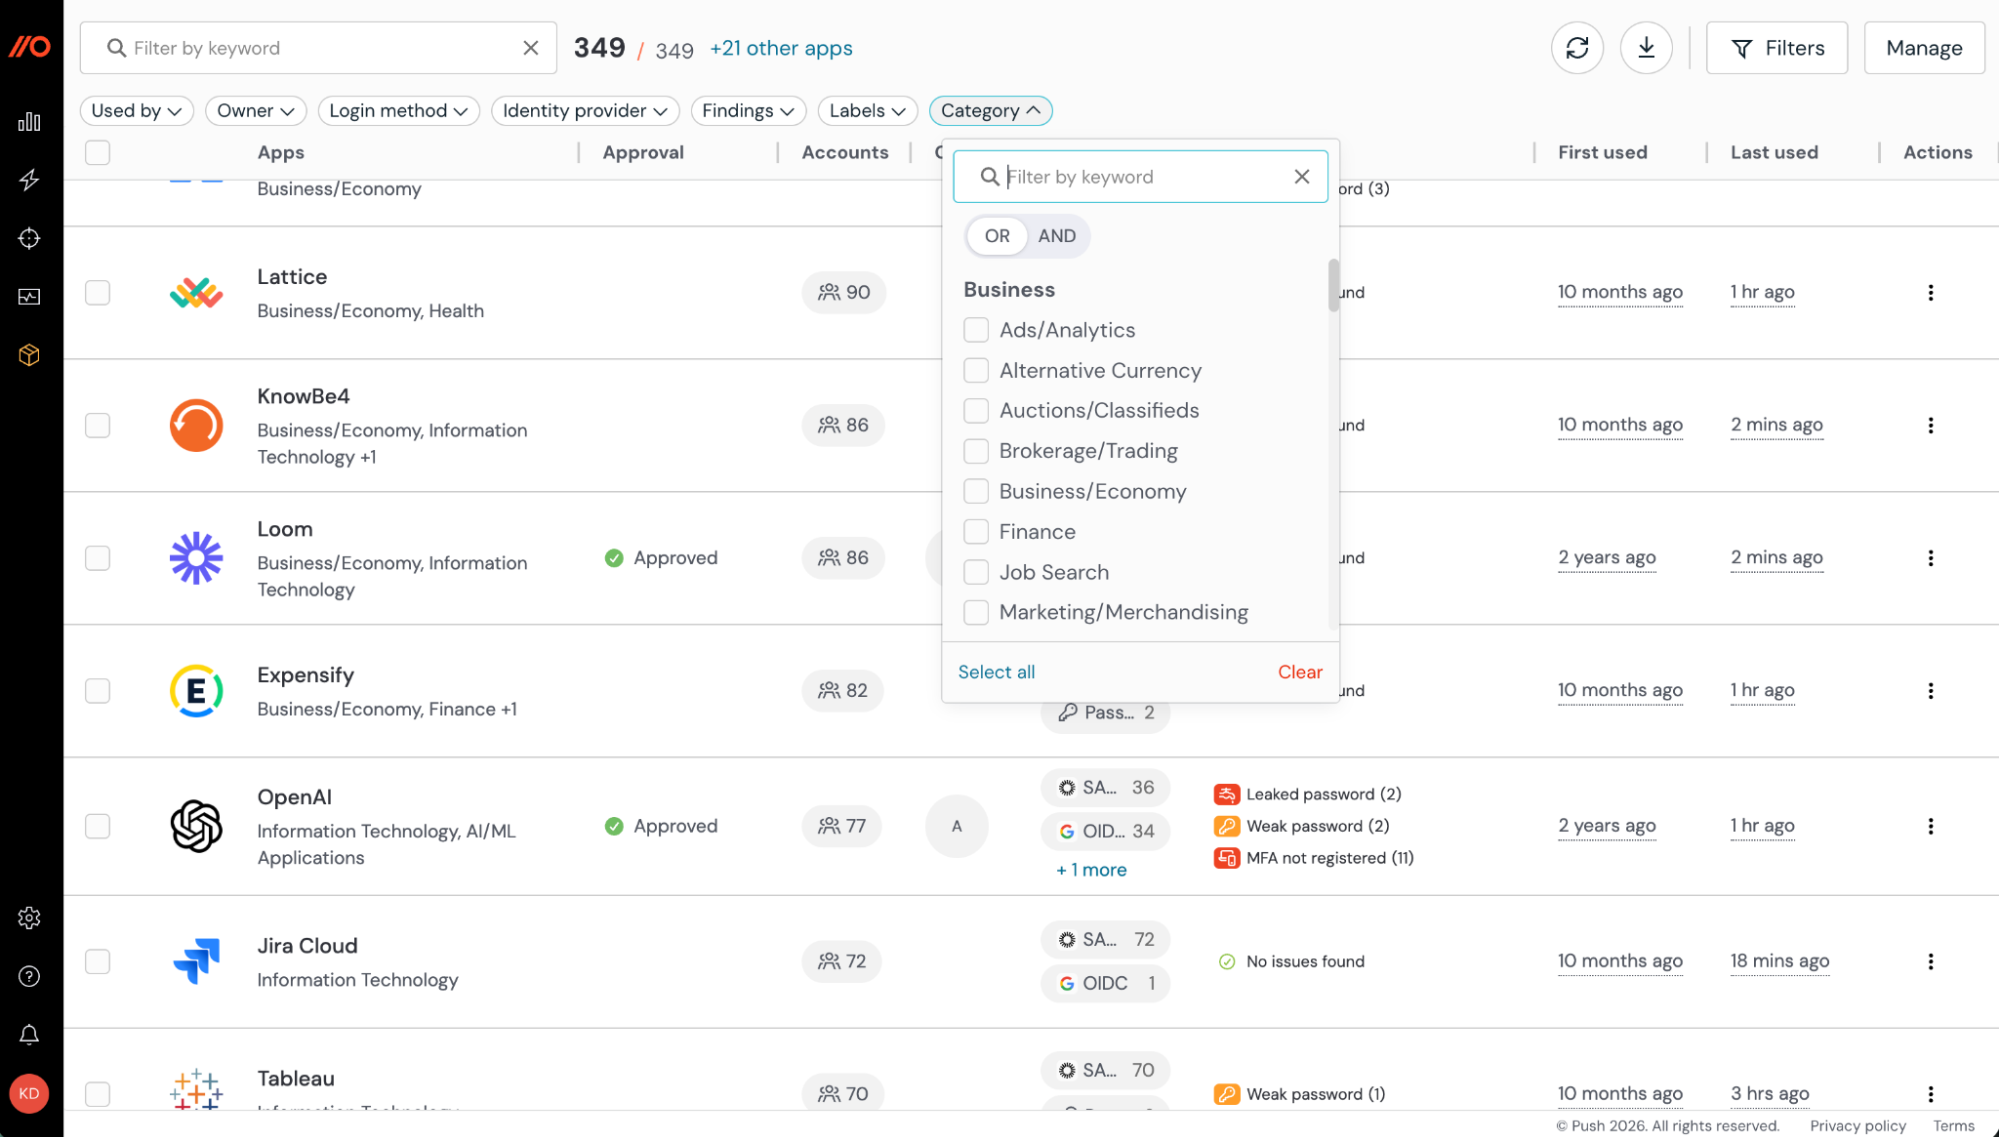
Task: Open actions menu for Expensify row
Action: pyautogui.click(x=1931, y=691)
